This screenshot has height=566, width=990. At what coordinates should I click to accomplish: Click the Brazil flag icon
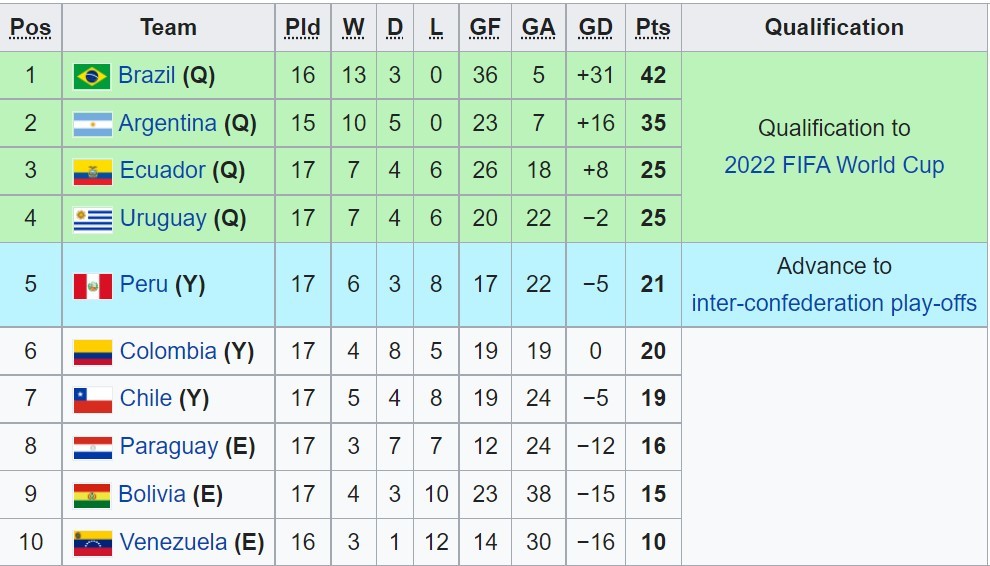point(92,76)
